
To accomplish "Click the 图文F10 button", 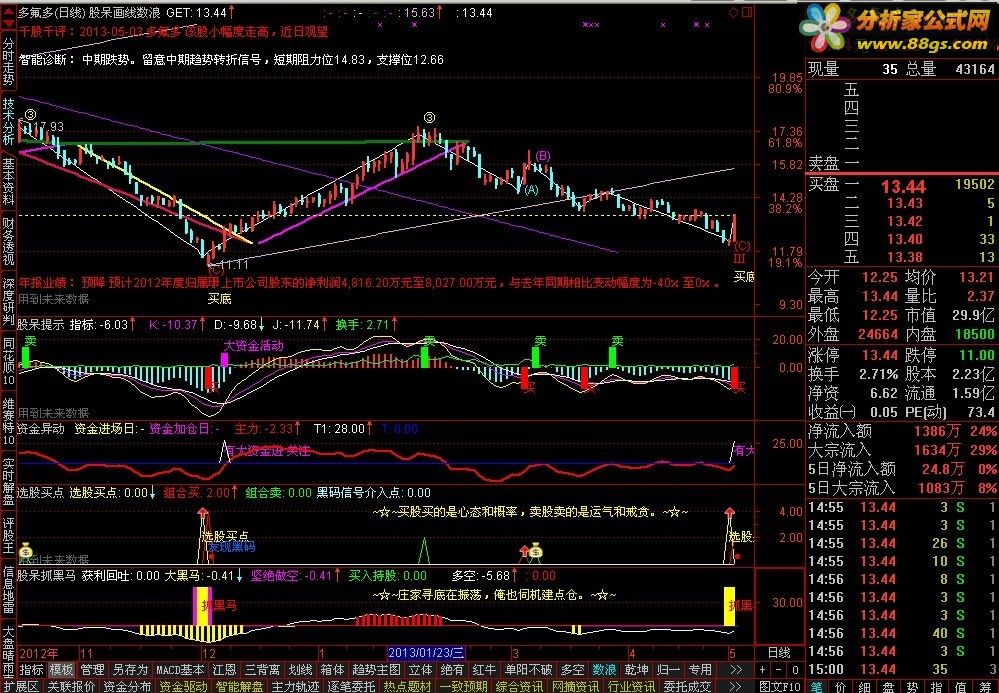I will coord(779,686).
